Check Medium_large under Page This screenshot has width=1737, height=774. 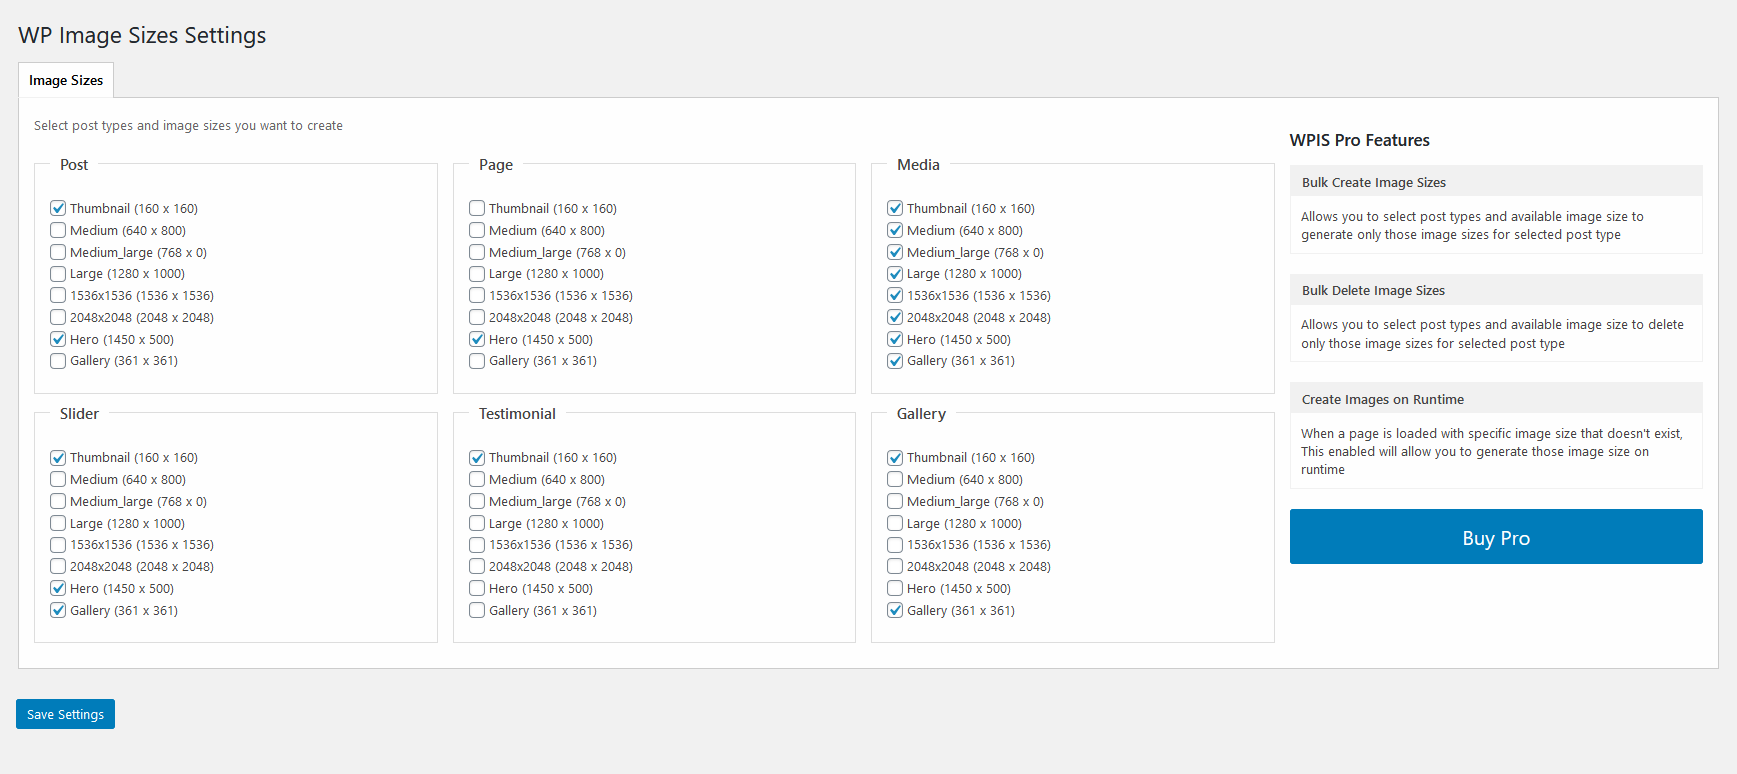(477, 252)
